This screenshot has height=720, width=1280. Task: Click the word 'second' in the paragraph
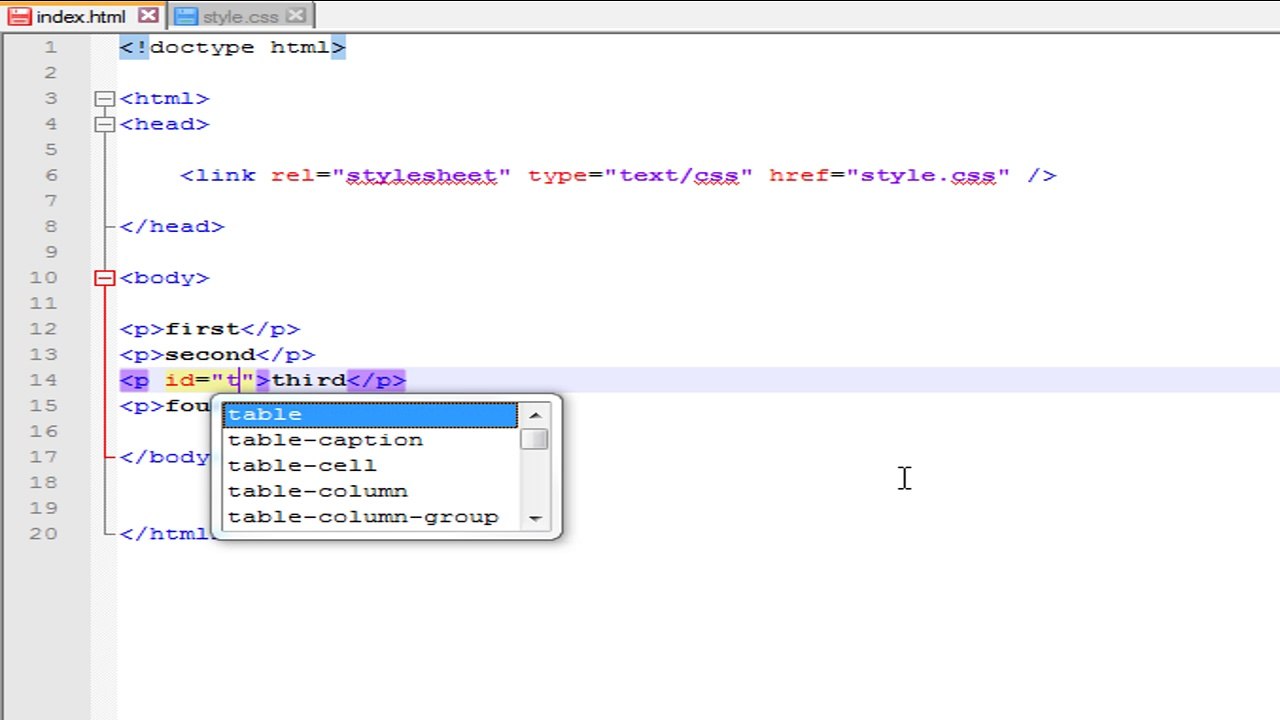210,355
